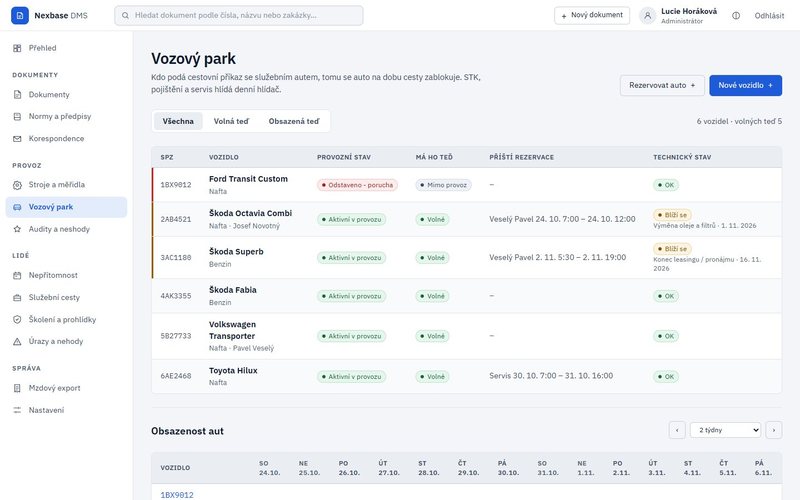Click the Dokumenty file icon
This screenshot has height=500, width=800.
[x=17, y=94]
